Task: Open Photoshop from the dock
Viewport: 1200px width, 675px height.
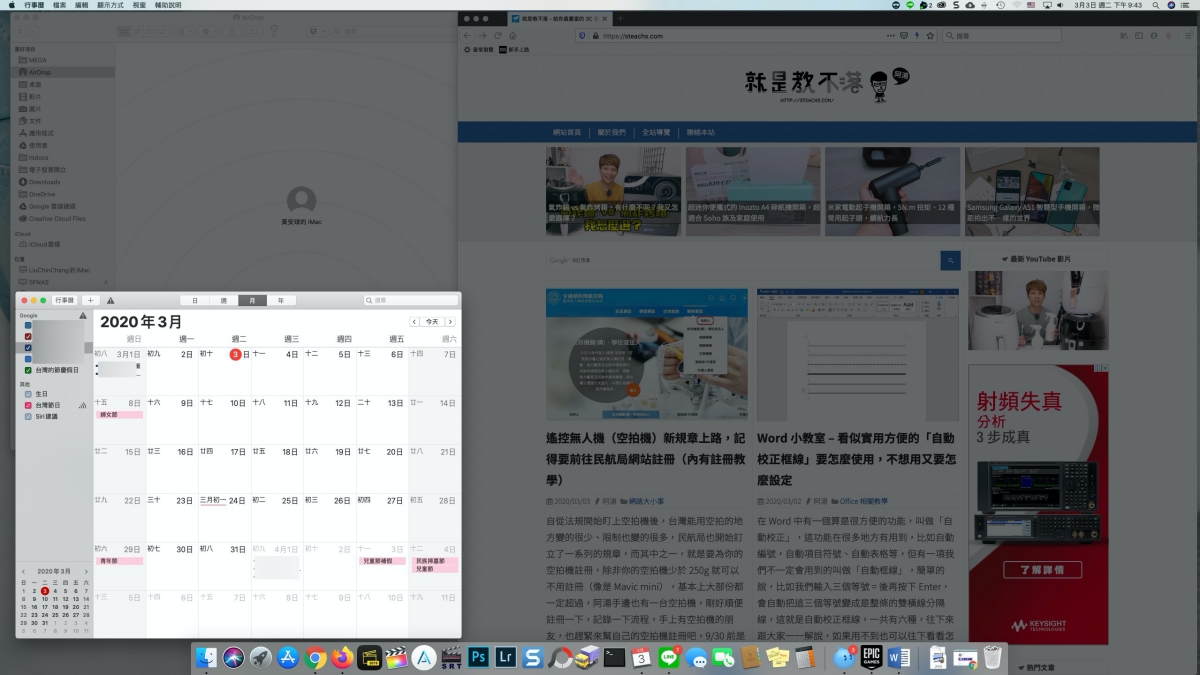Action: click(x=478, y=658)
